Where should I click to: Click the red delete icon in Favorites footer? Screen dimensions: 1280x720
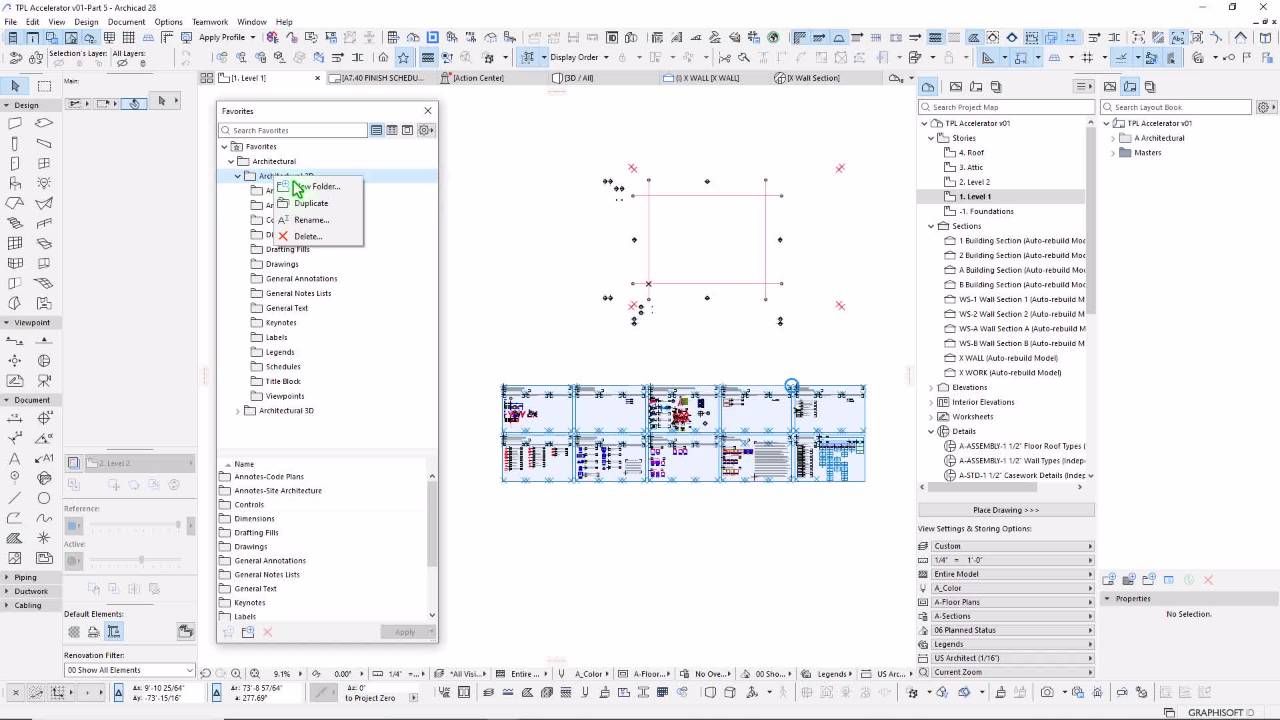click(267, 632)
